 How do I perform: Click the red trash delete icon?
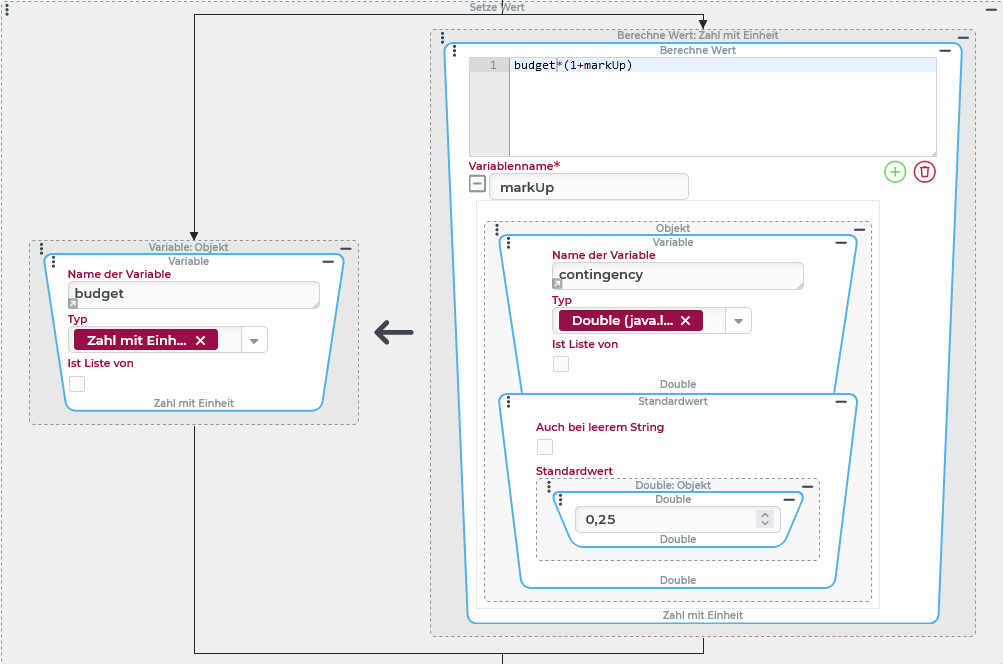point(925,172)
